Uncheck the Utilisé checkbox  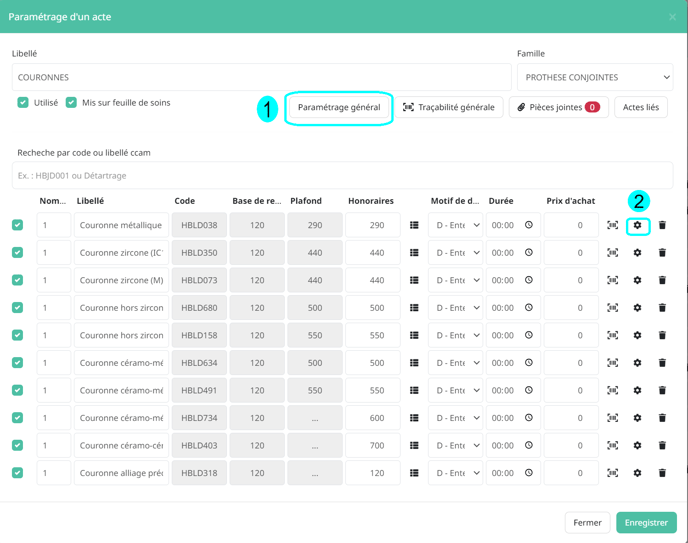click(23, 103)
